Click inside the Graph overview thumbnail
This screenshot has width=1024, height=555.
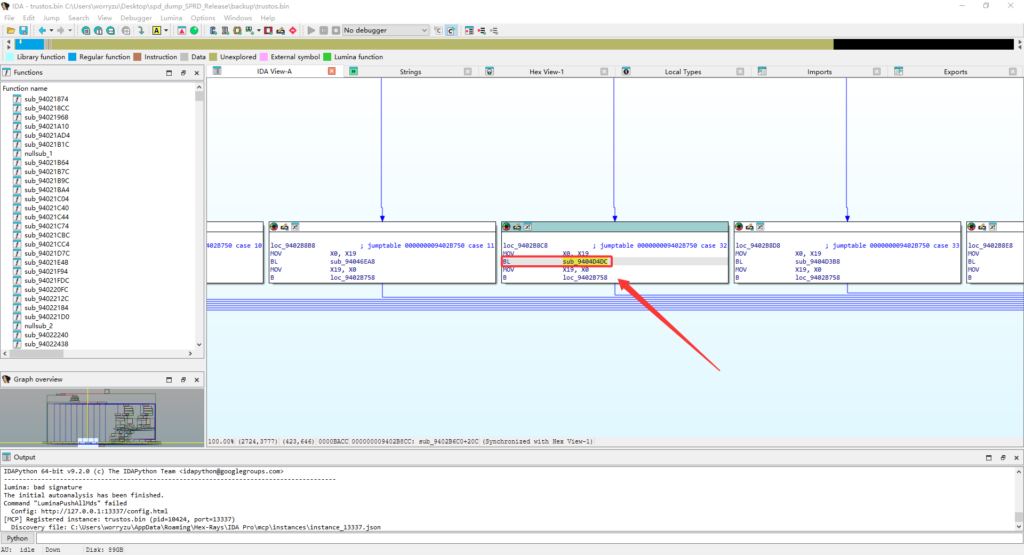coord(101,417)
